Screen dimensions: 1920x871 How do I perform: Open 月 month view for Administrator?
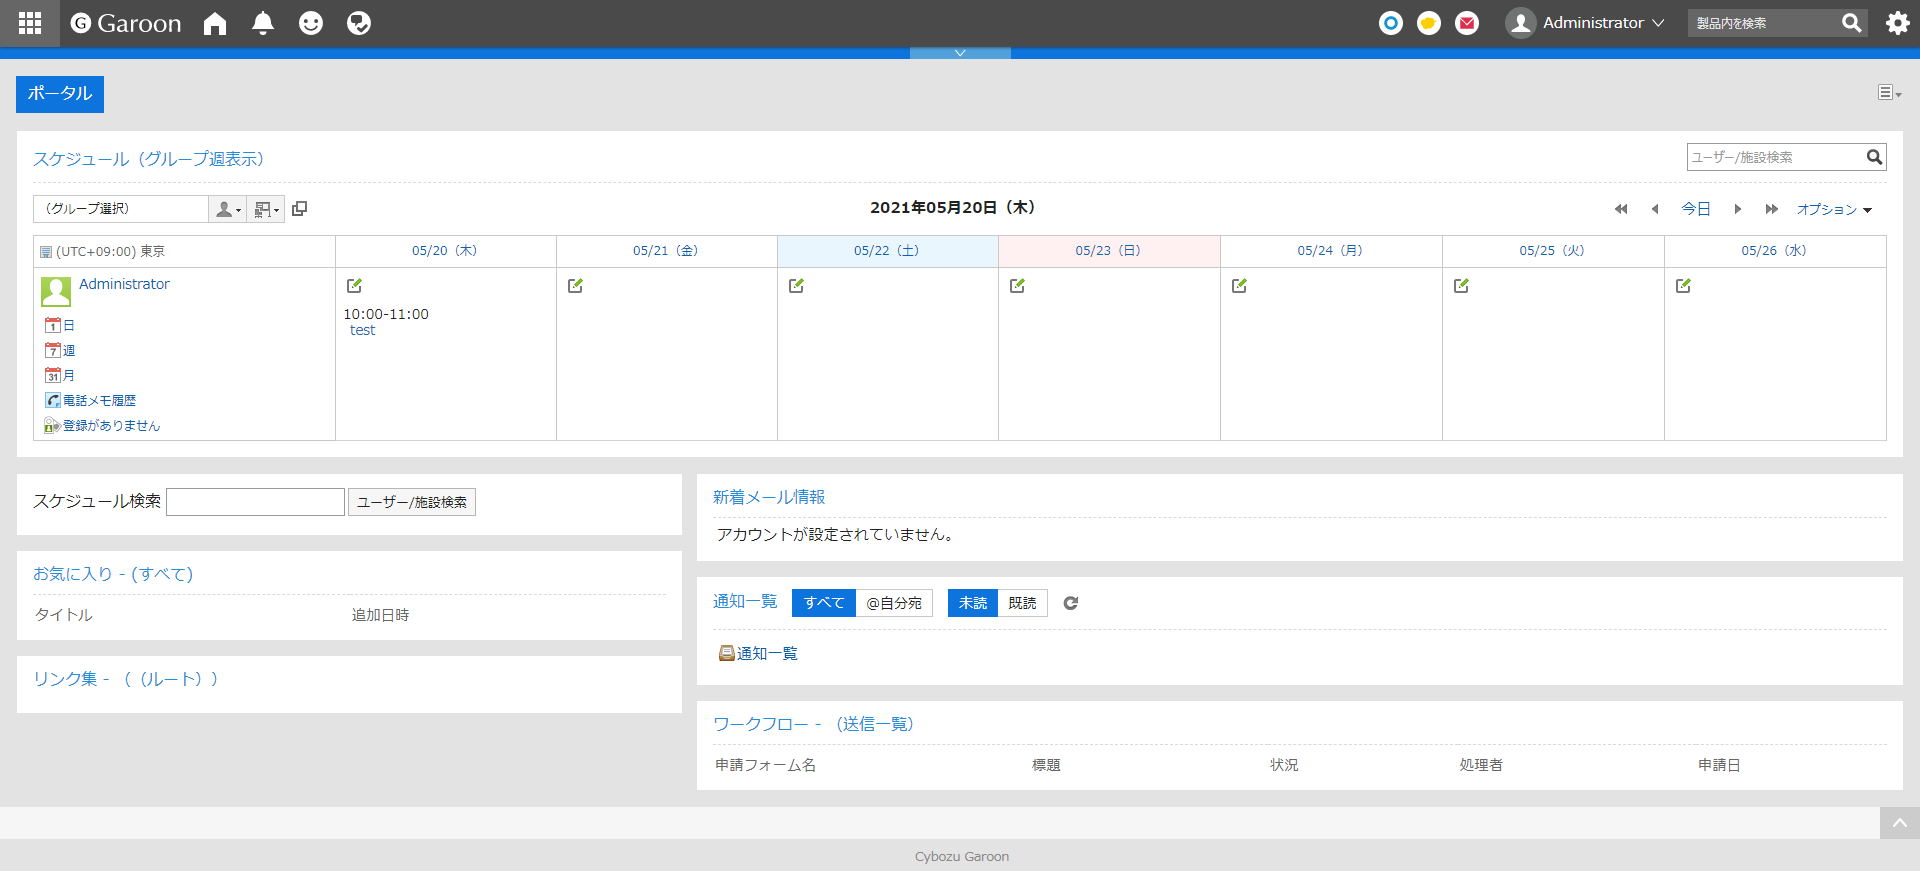click(60, 375)
